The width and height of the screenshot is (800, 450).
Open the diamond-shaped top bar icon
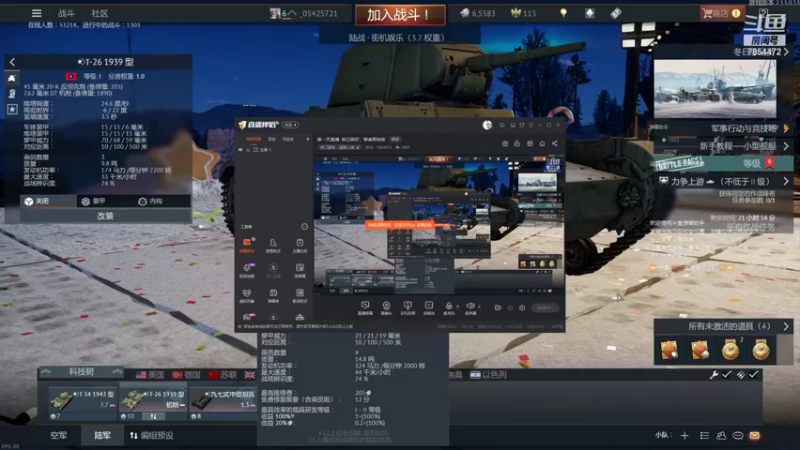590,13
